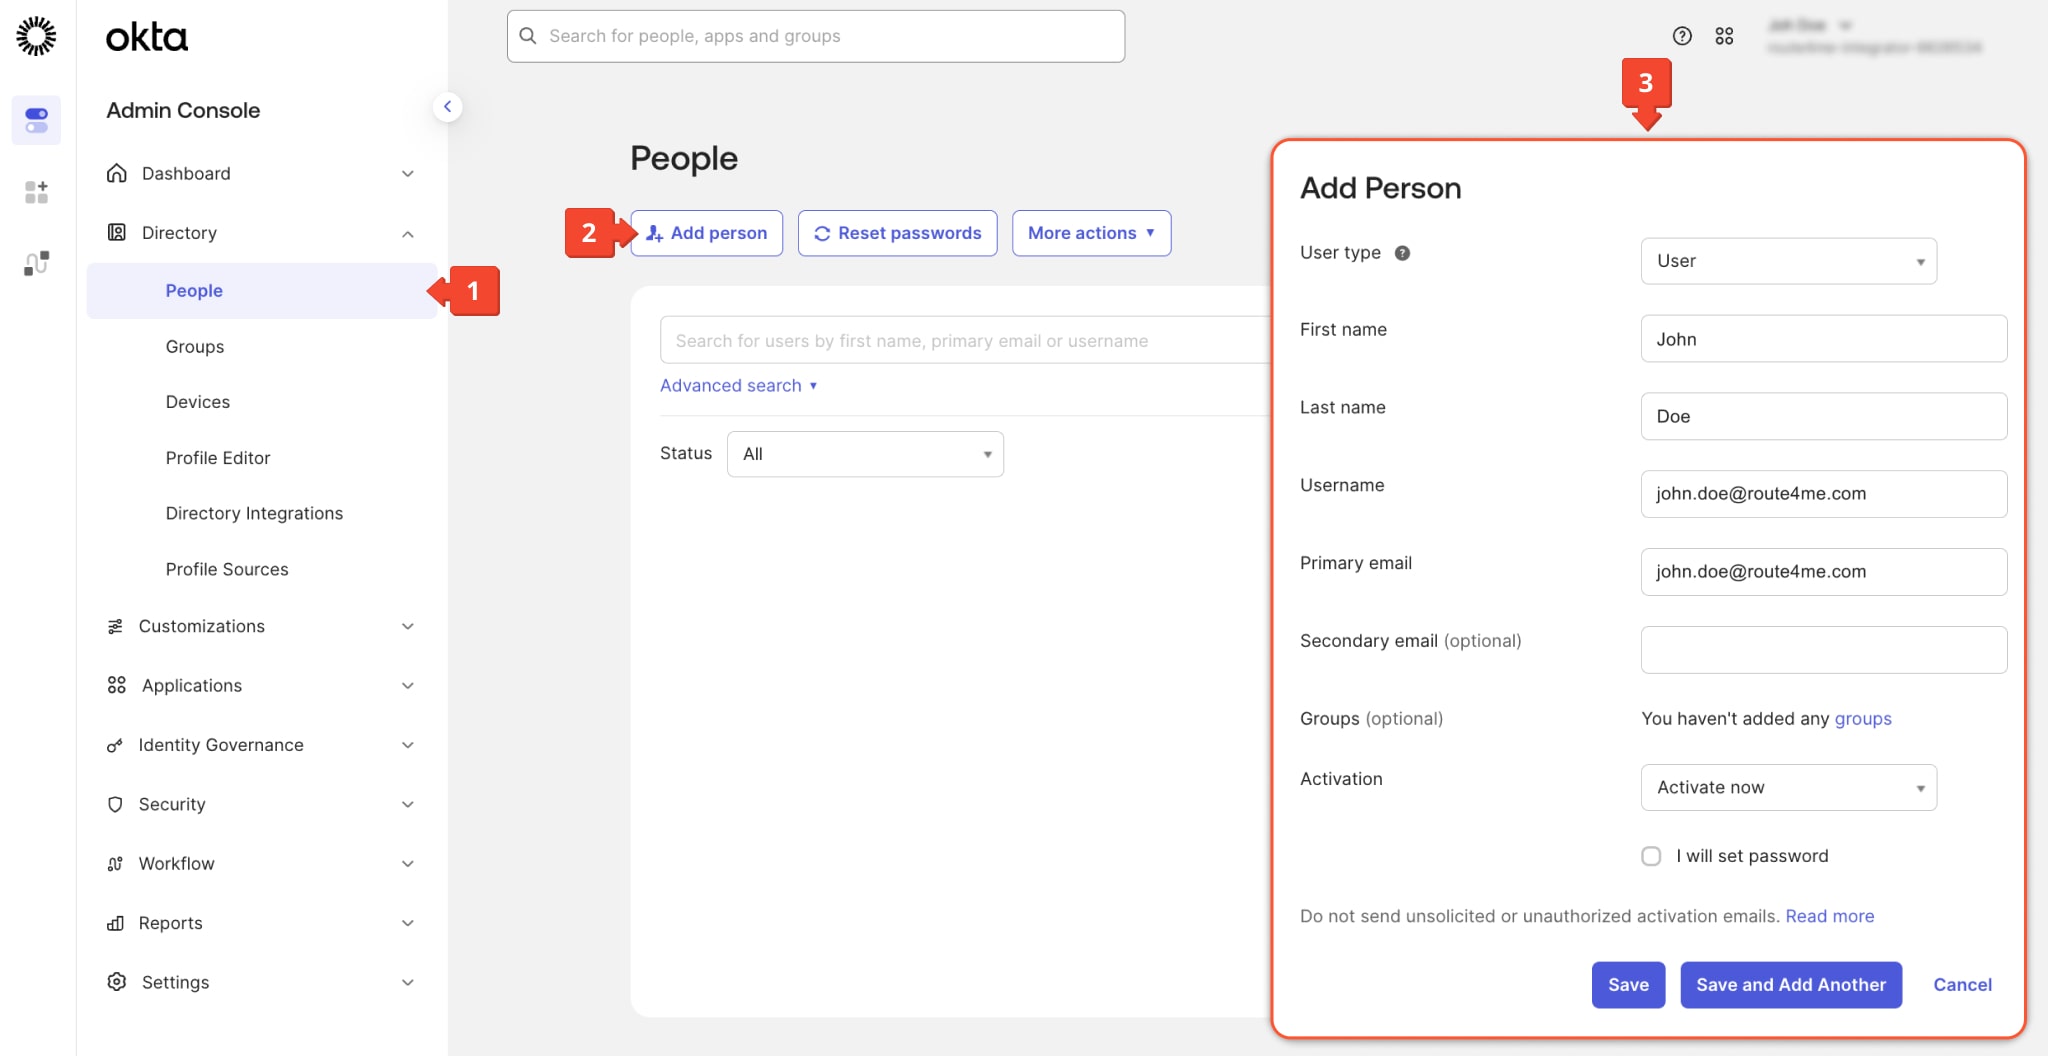The height and width of the screenshot is (1056, 2048).
Task: Open Groups in the Directory menu
Action: point(195,347)
